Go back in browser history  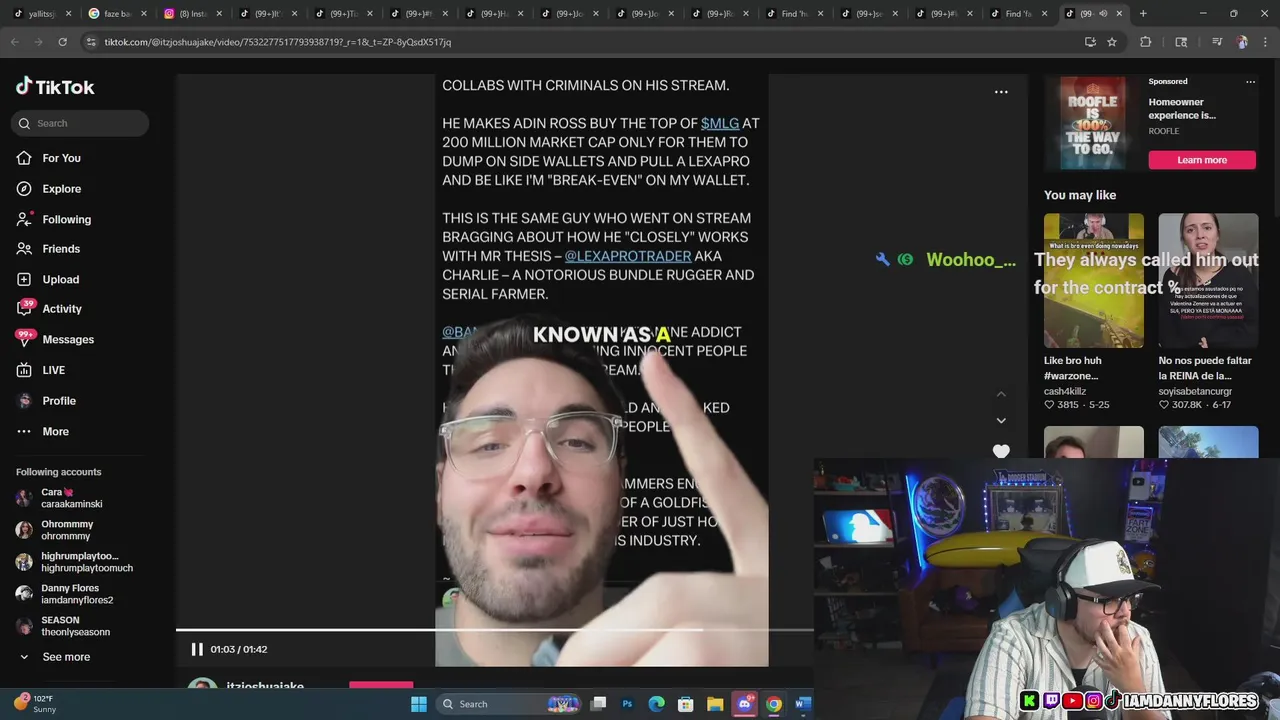[15, 42]
